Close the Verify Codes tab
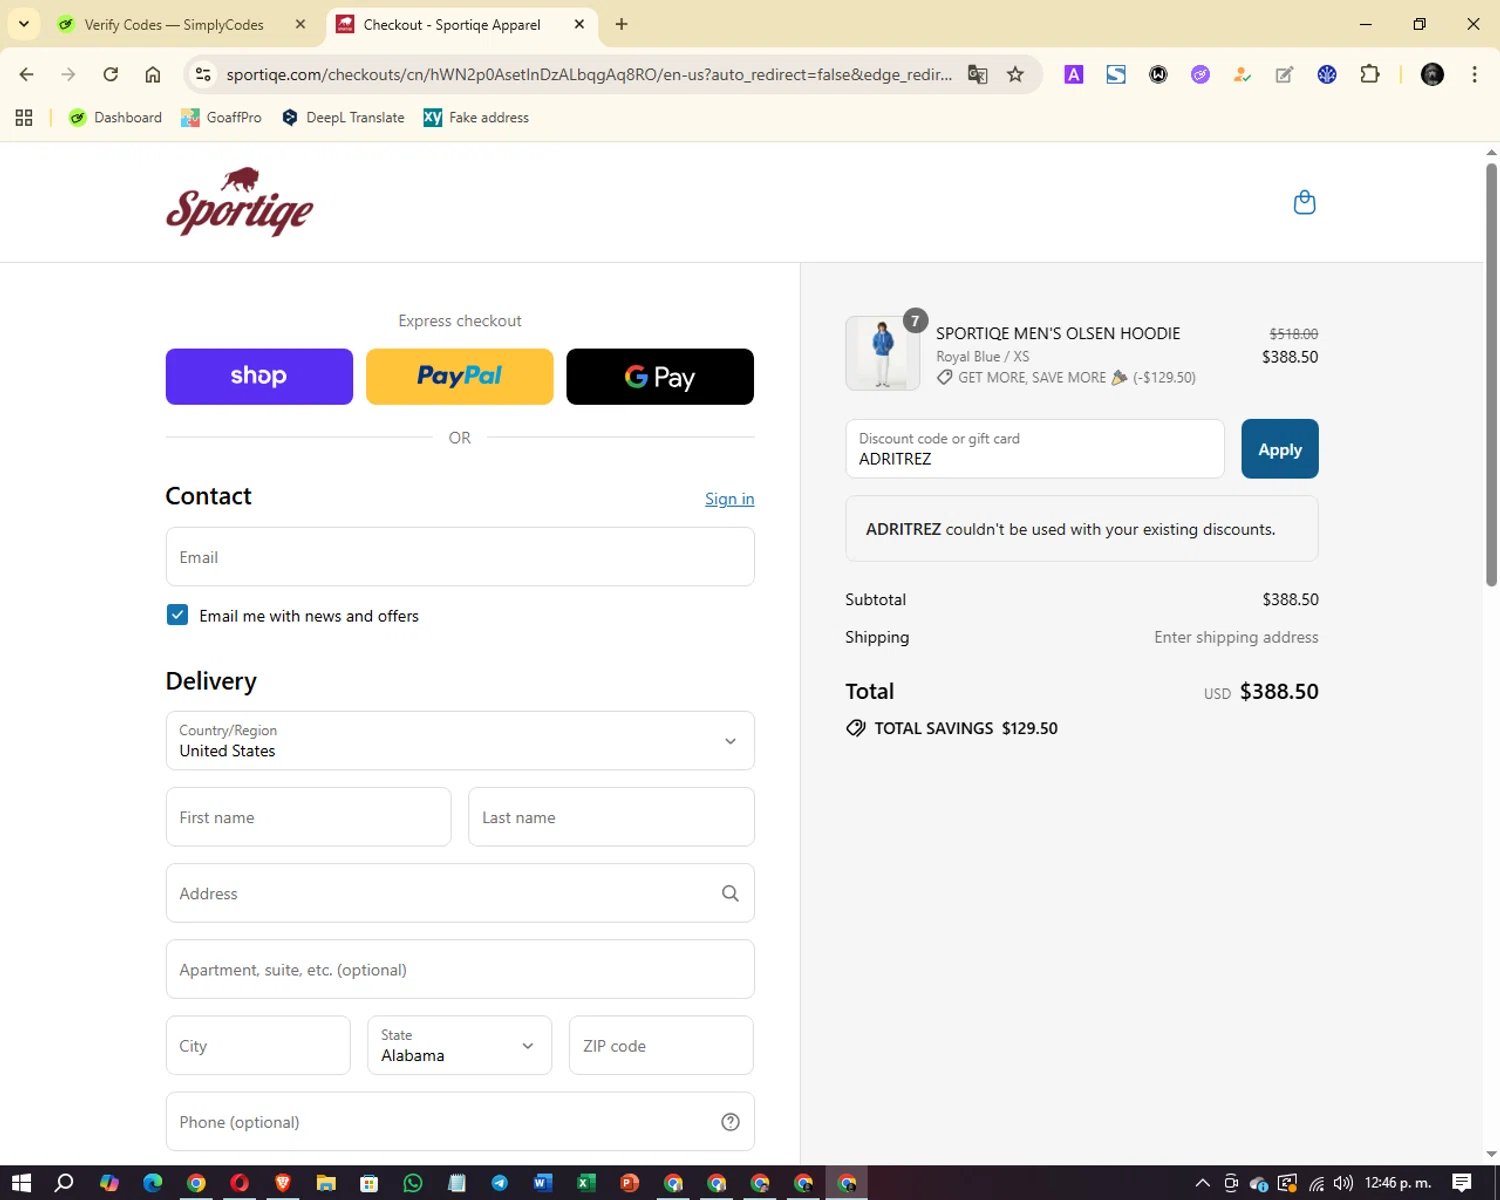 pyautogui.click(x=300, y=24)
